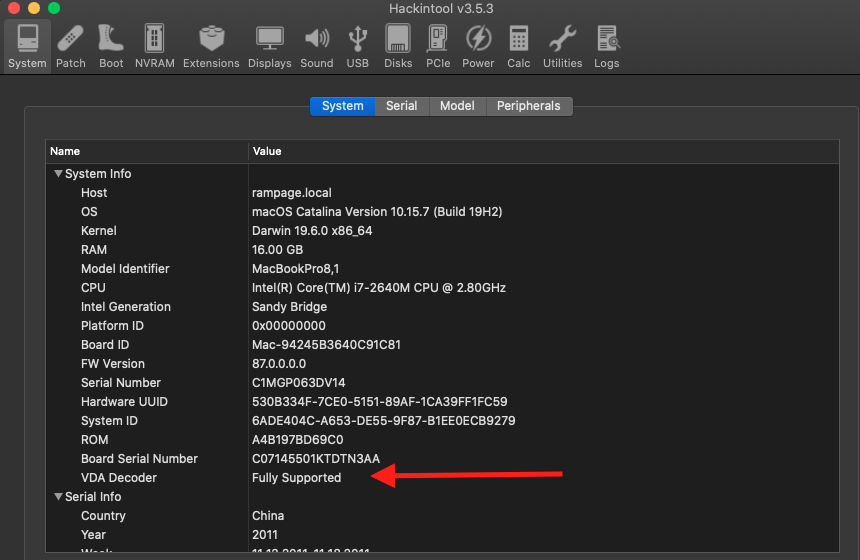Image resolution: width=860 pixels, height=560 pixels.
Task: Select the System ID row
Action: pyautogui.click(x=442, y=421)
